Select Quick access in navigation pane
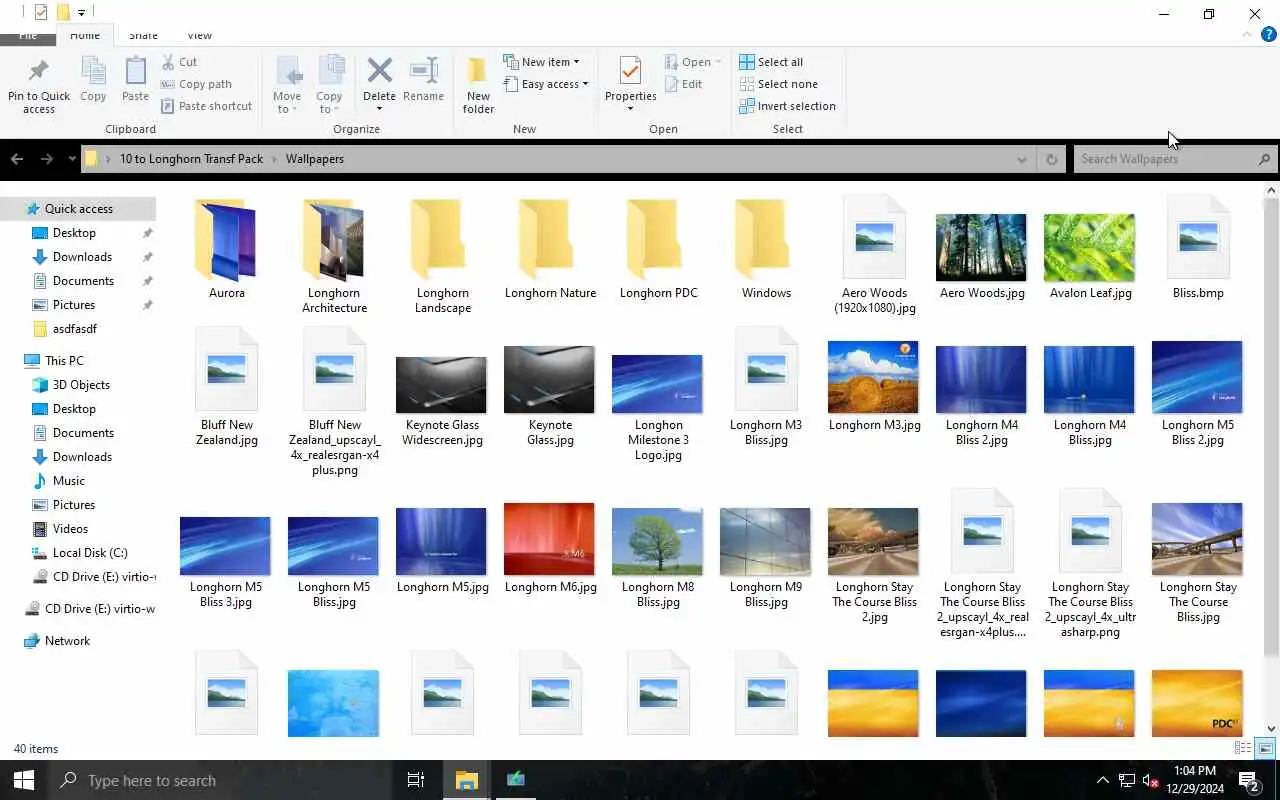 tap(78, 209)
